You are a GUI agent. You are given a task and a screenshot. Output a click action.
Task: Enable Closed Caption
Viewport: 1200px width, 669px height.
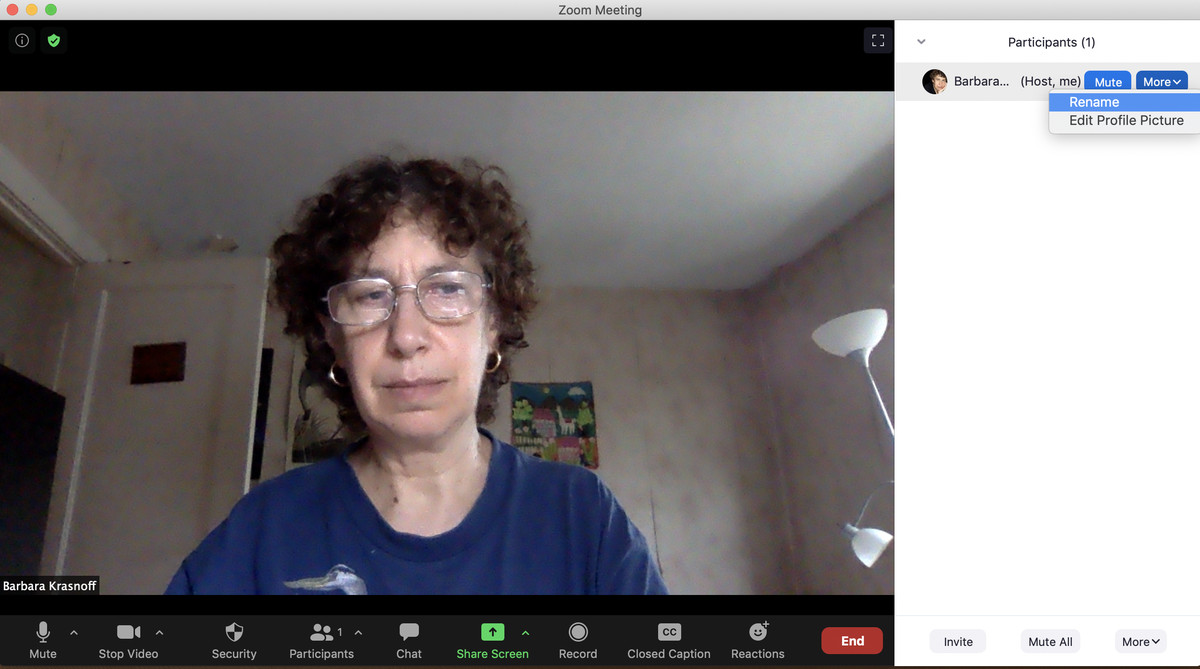pyautogui.click(x=668, y=640)
